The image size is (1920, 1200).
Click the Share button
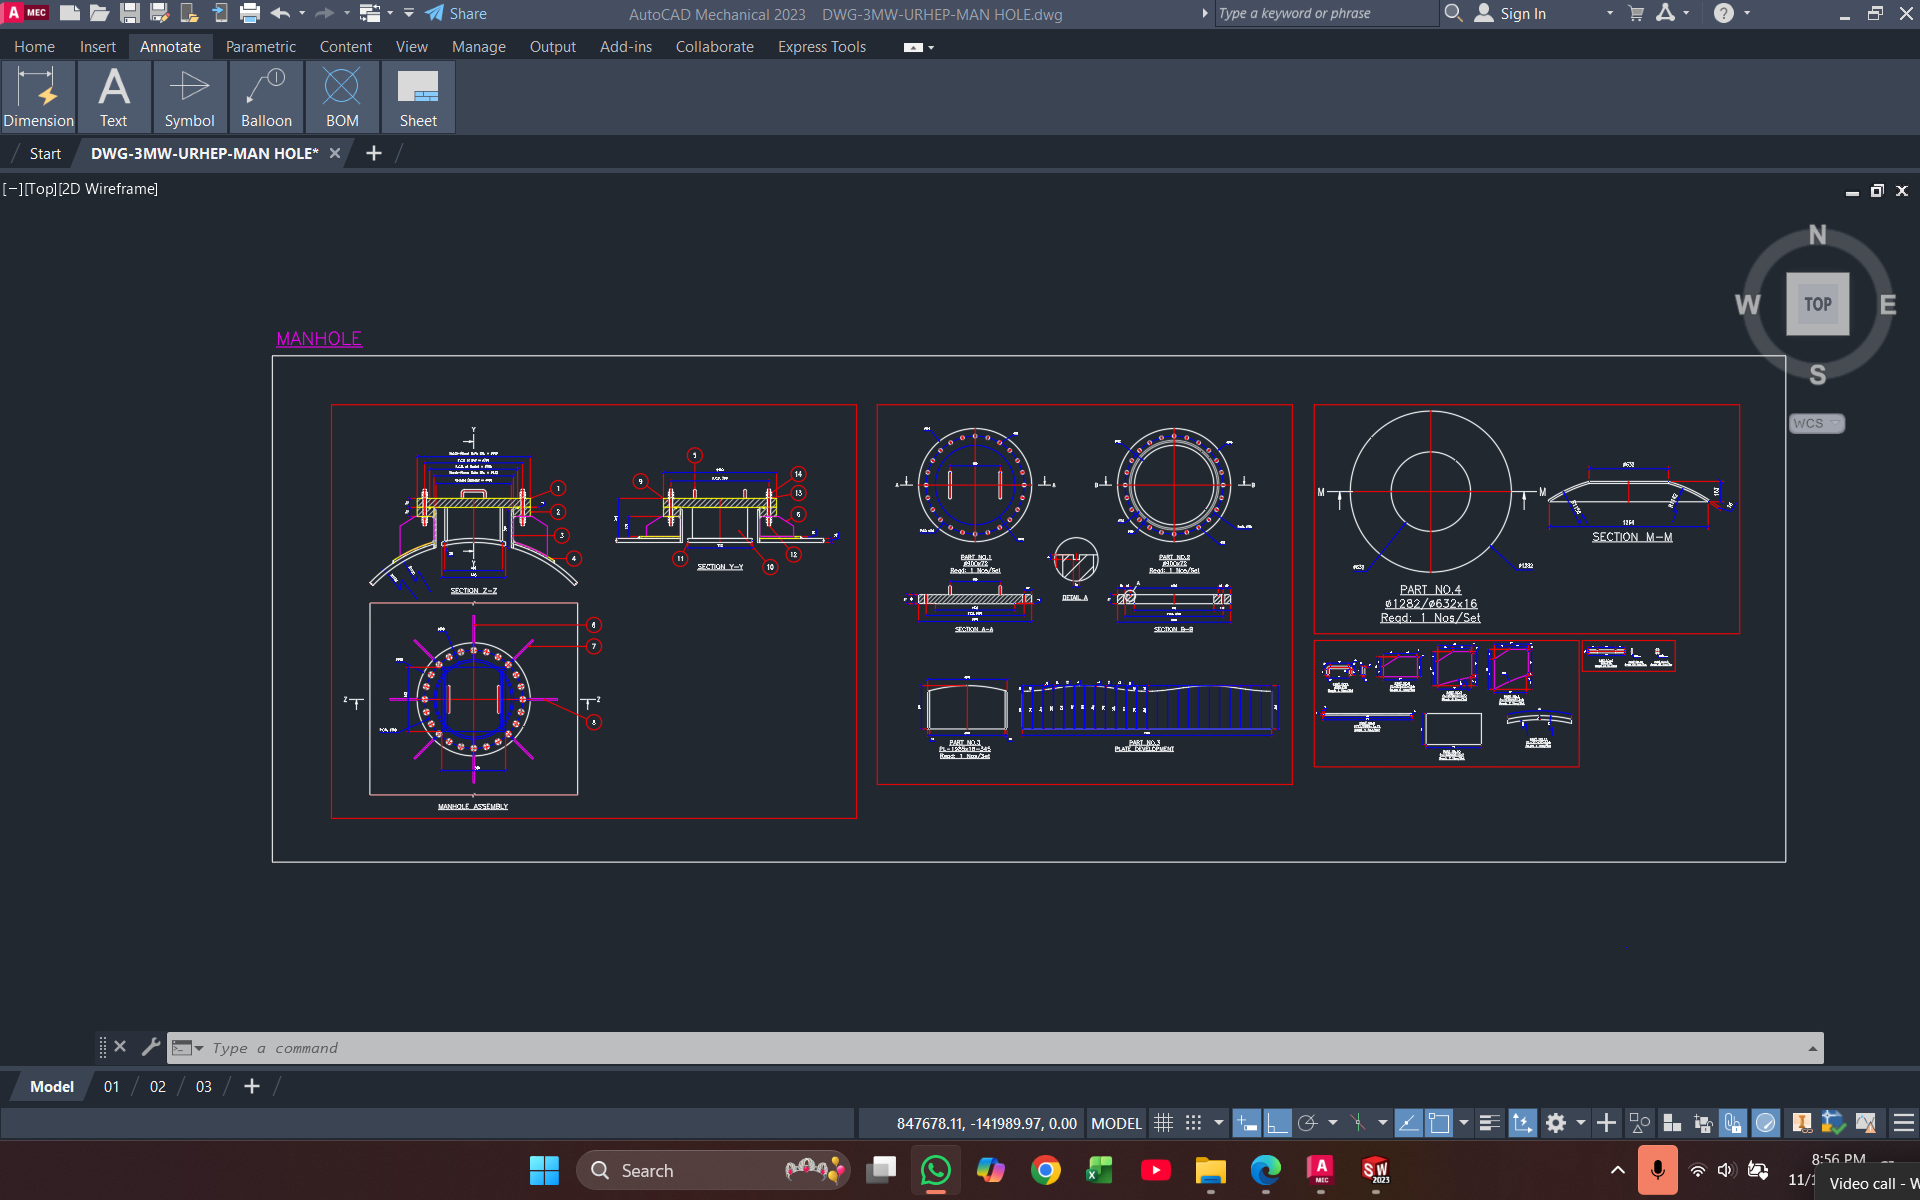[x=456, y=14]
